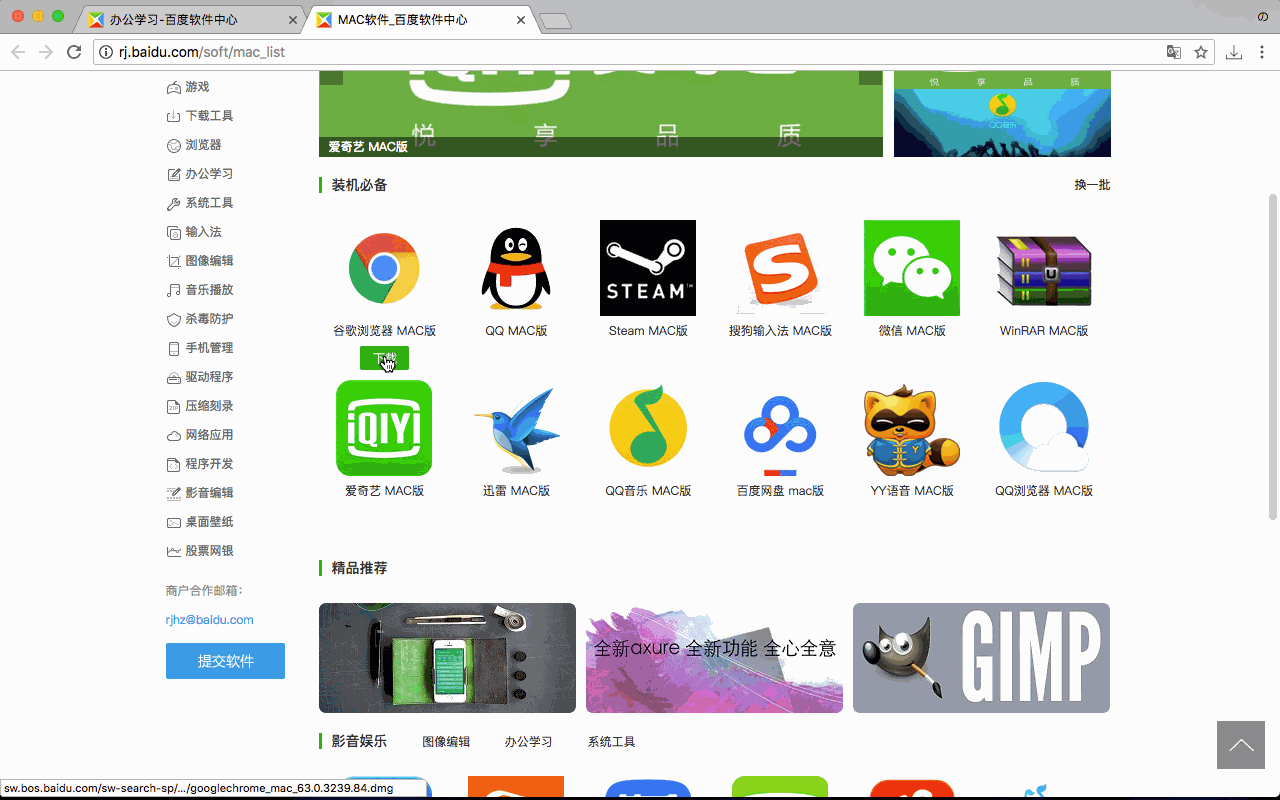1280x800 pixels.
Task: Open the 游戏 category in sidebar
Action: pos(188,87)
